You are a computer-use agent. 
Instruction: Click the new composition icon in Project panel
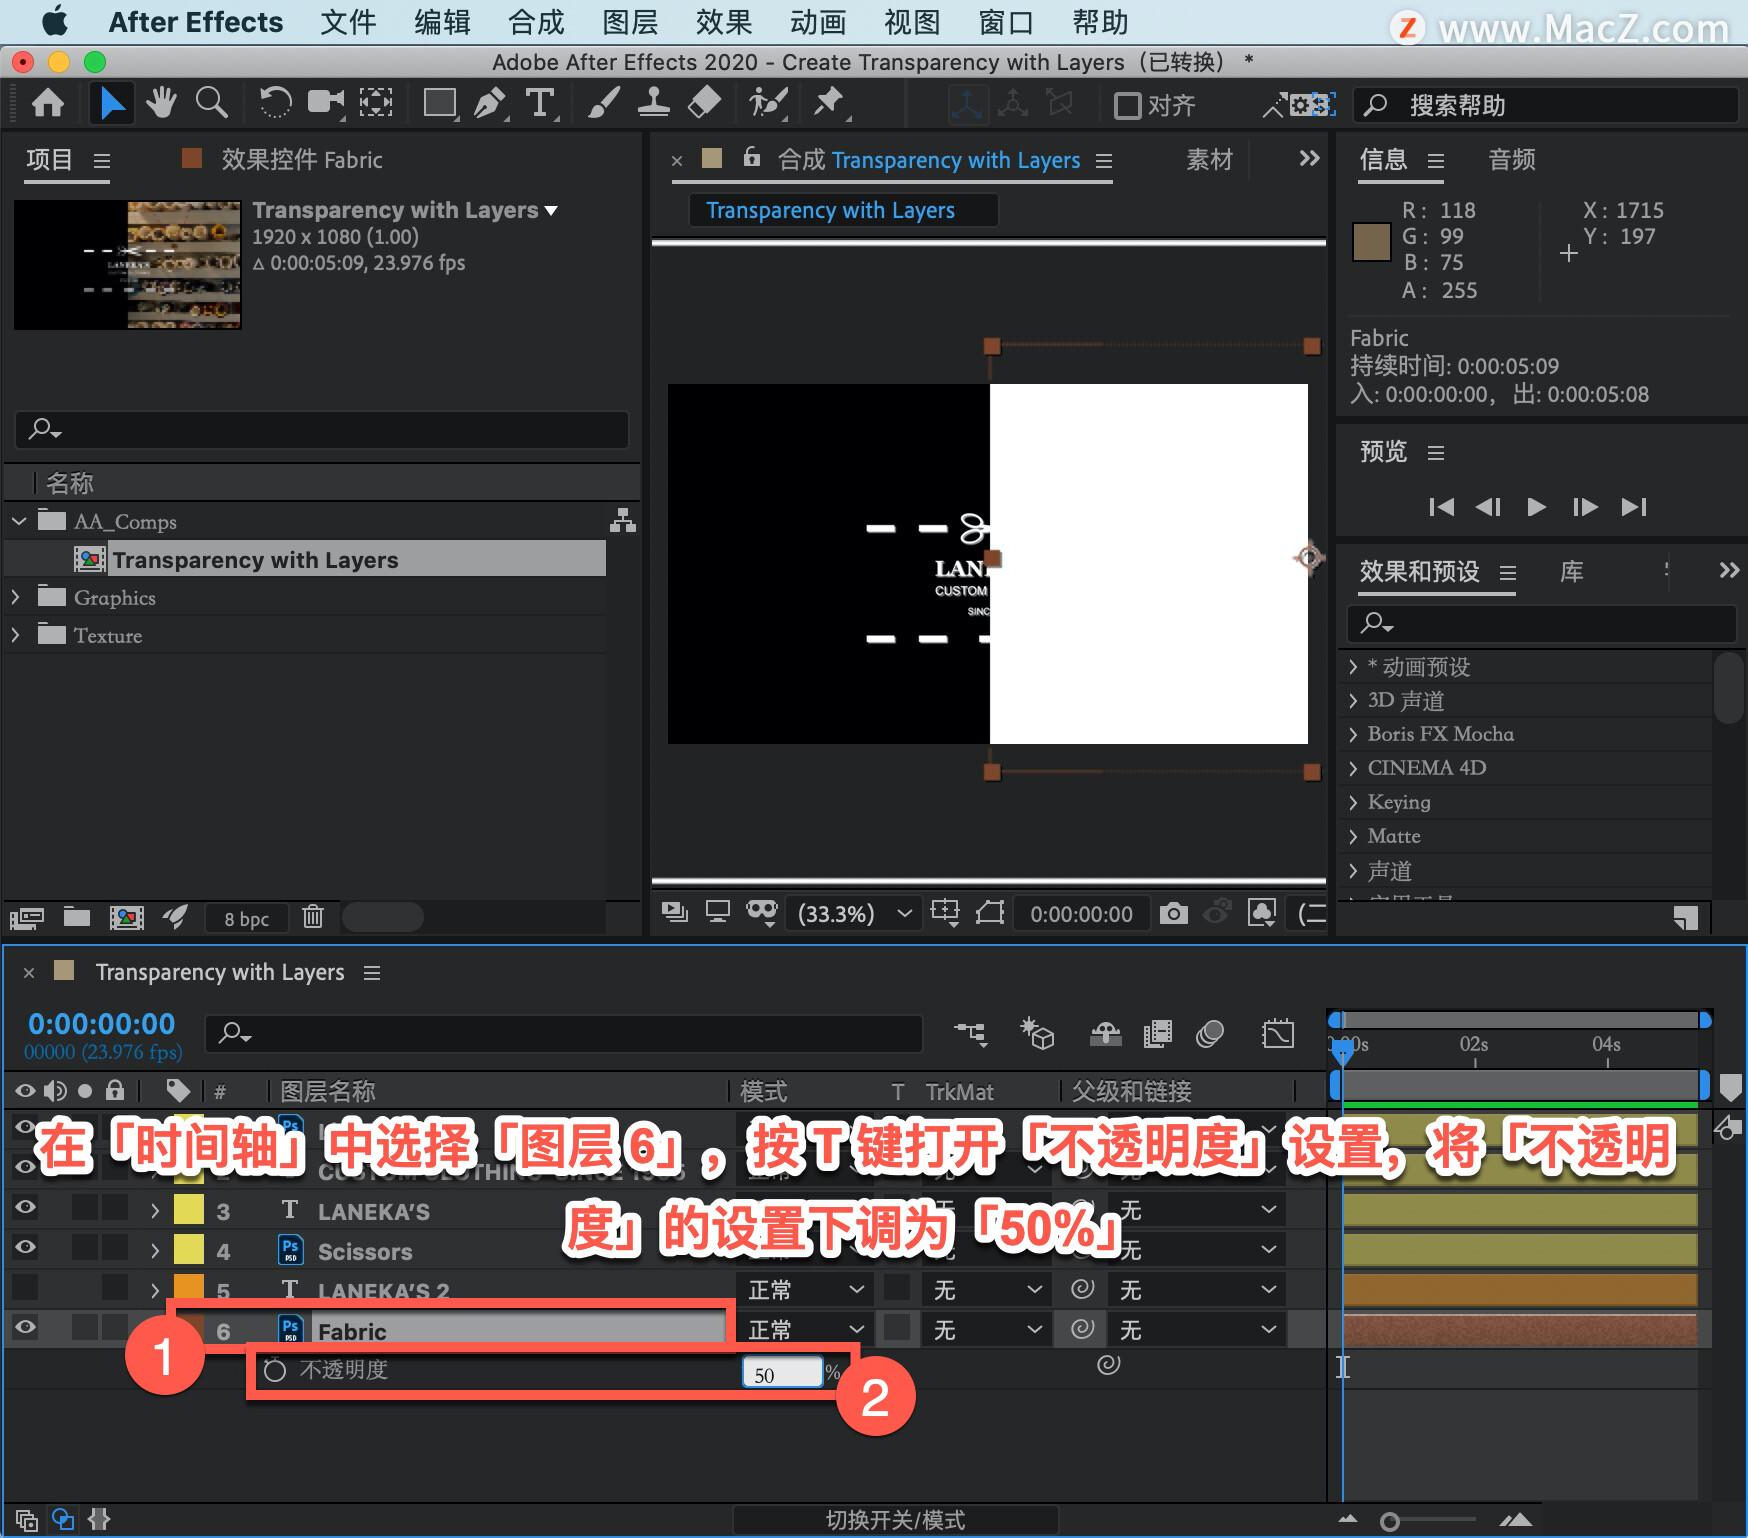coord(126,917)
